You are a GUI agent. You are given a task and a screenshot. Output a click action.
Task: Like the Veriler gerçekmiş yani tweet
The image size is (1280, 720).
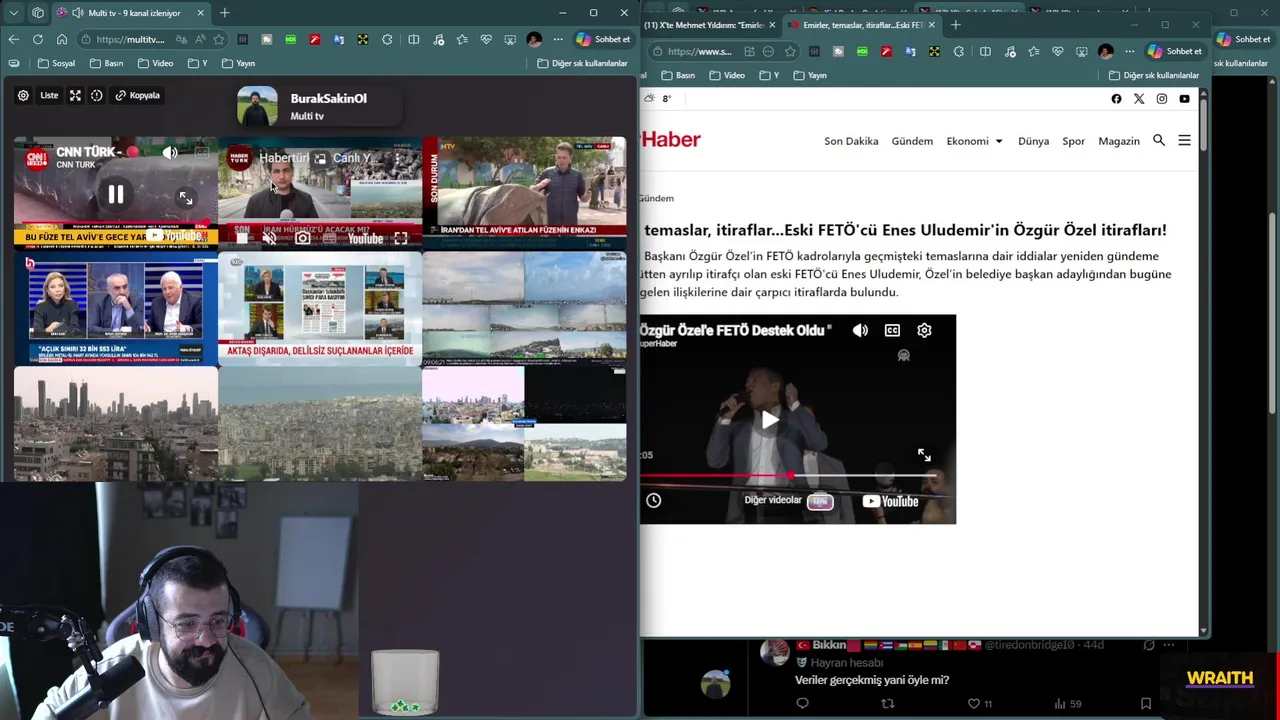click(974, 704)
